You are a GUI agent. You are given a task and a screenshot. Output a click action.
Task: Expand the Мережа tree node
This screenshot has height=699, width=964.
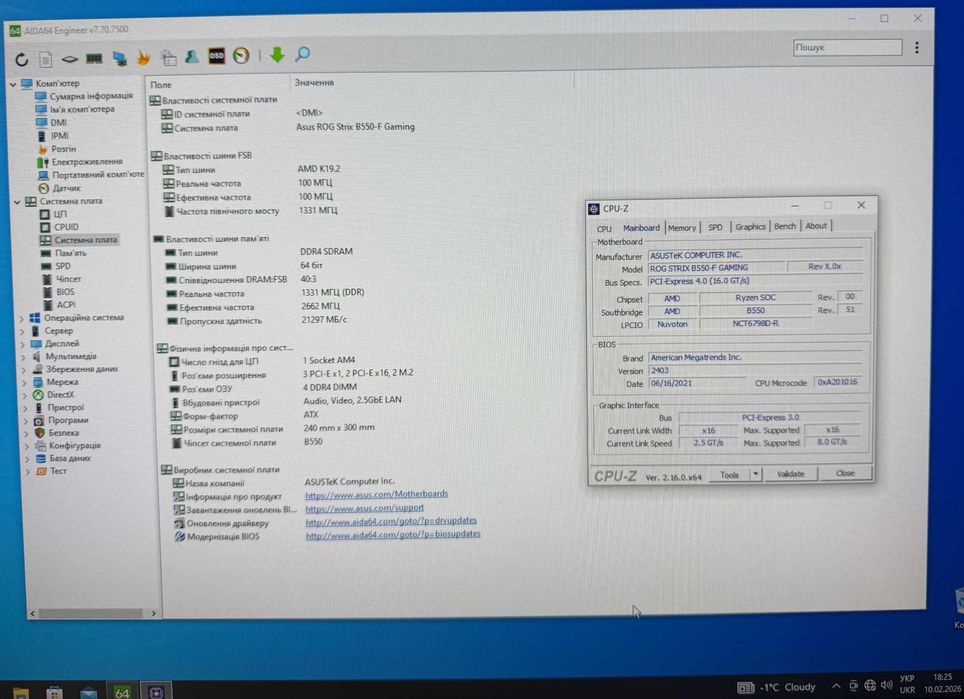click(x=25, y=383)
